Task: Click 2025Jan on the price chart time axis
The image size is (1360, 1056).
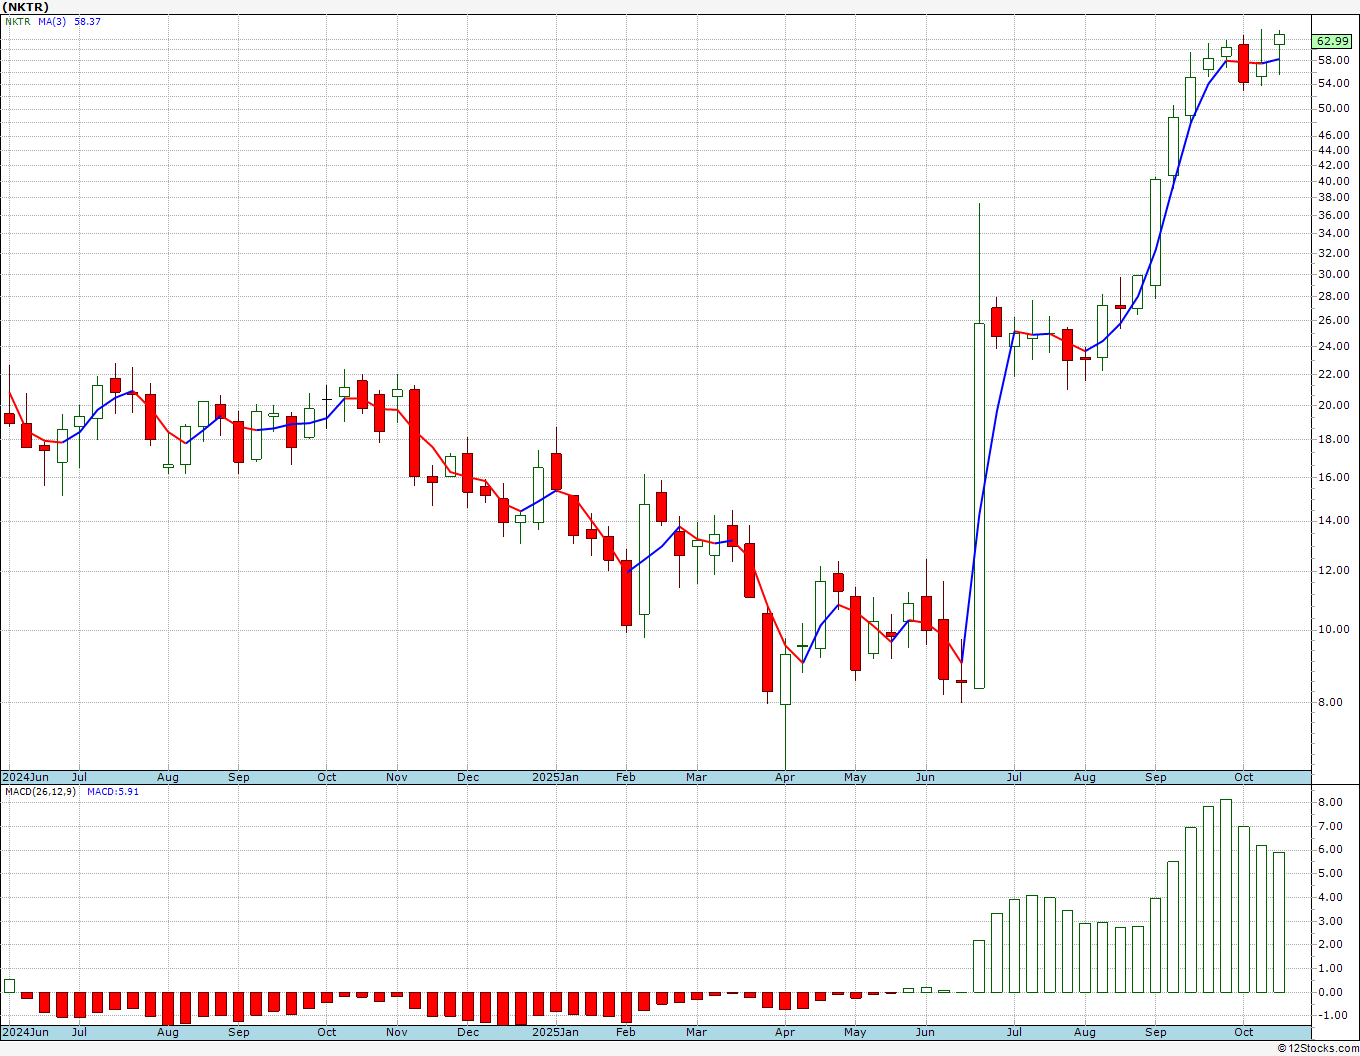Action: 555,777
